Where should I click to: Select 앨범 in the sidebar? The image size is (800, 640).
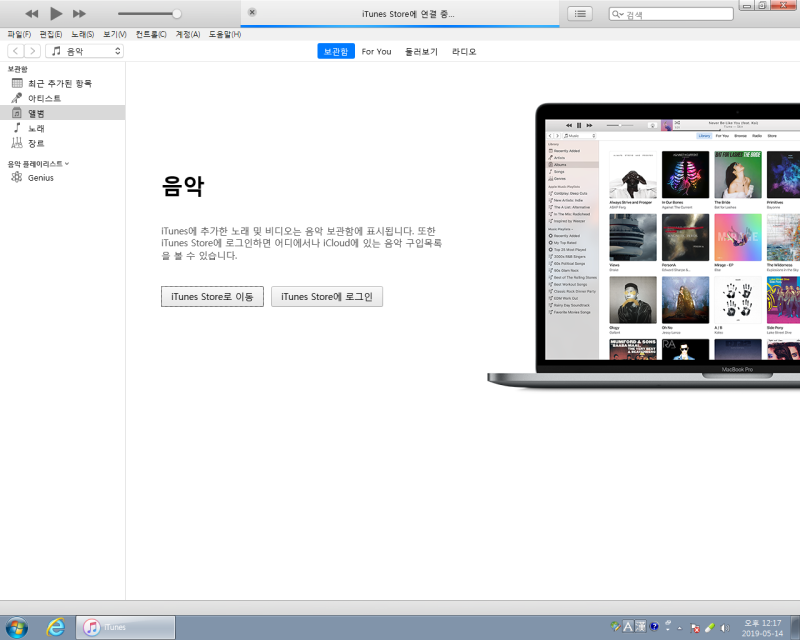coord(62,113)
